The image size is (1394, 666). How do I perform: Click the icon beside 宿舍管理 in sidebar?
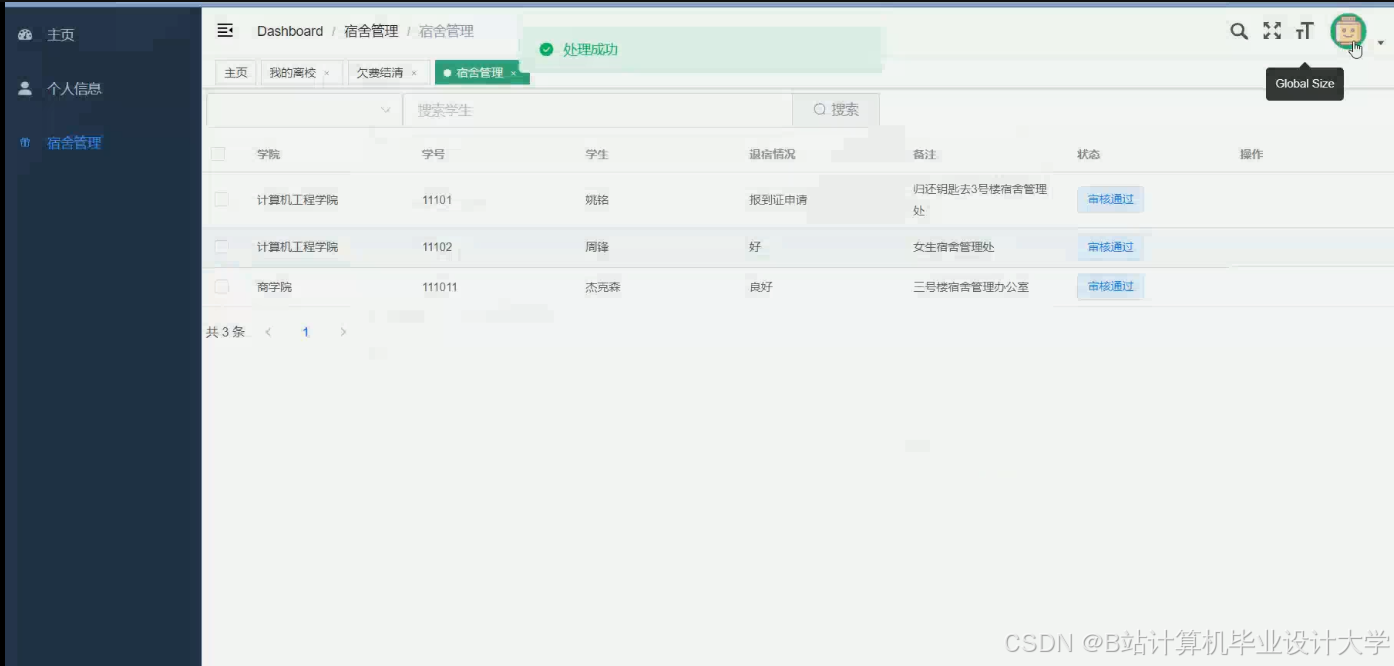tap(24, 142)
